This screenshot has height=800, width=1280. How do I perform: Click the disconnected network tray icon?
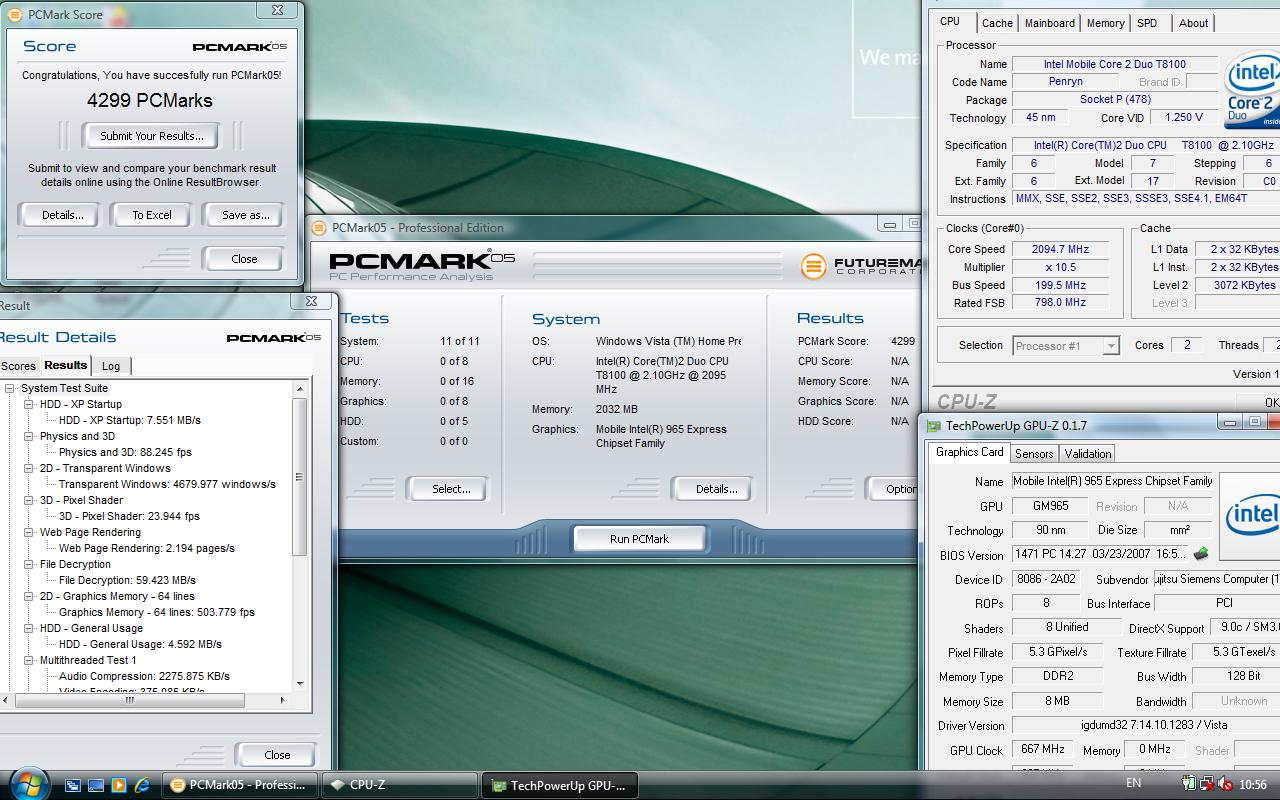click(x=1207, y=784)
